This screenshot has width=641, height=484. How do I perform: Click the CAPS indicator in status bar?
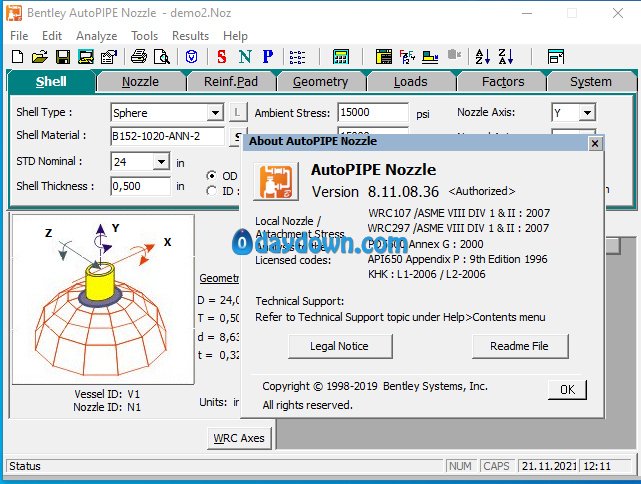[x=496, y=466]
